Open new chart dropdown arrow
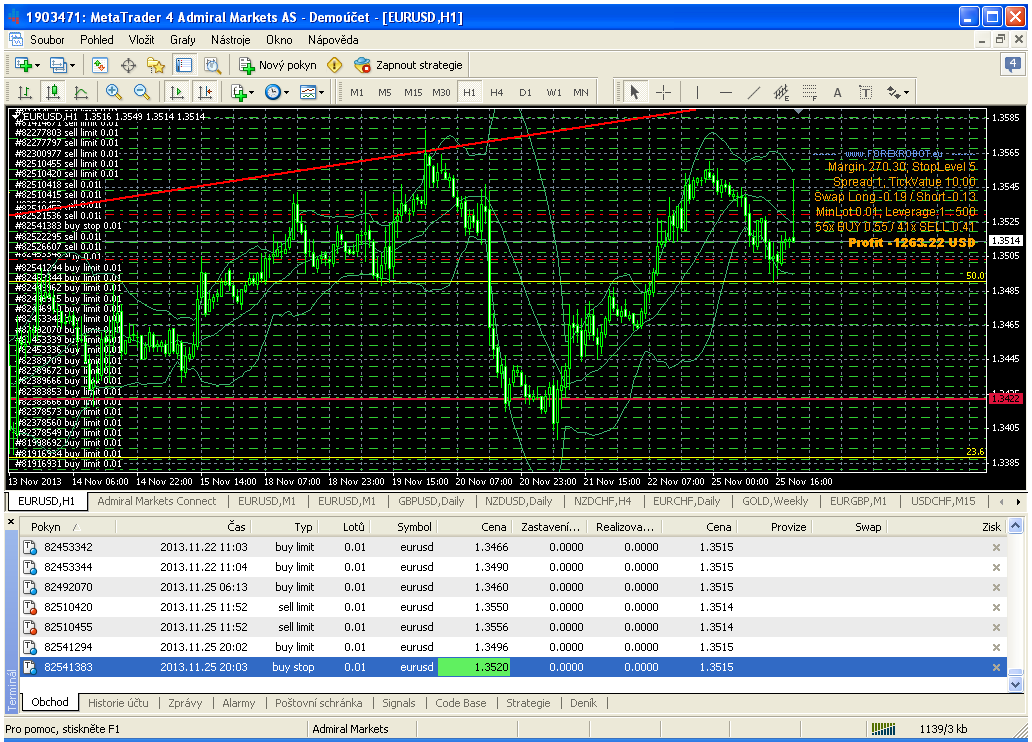 38,66
